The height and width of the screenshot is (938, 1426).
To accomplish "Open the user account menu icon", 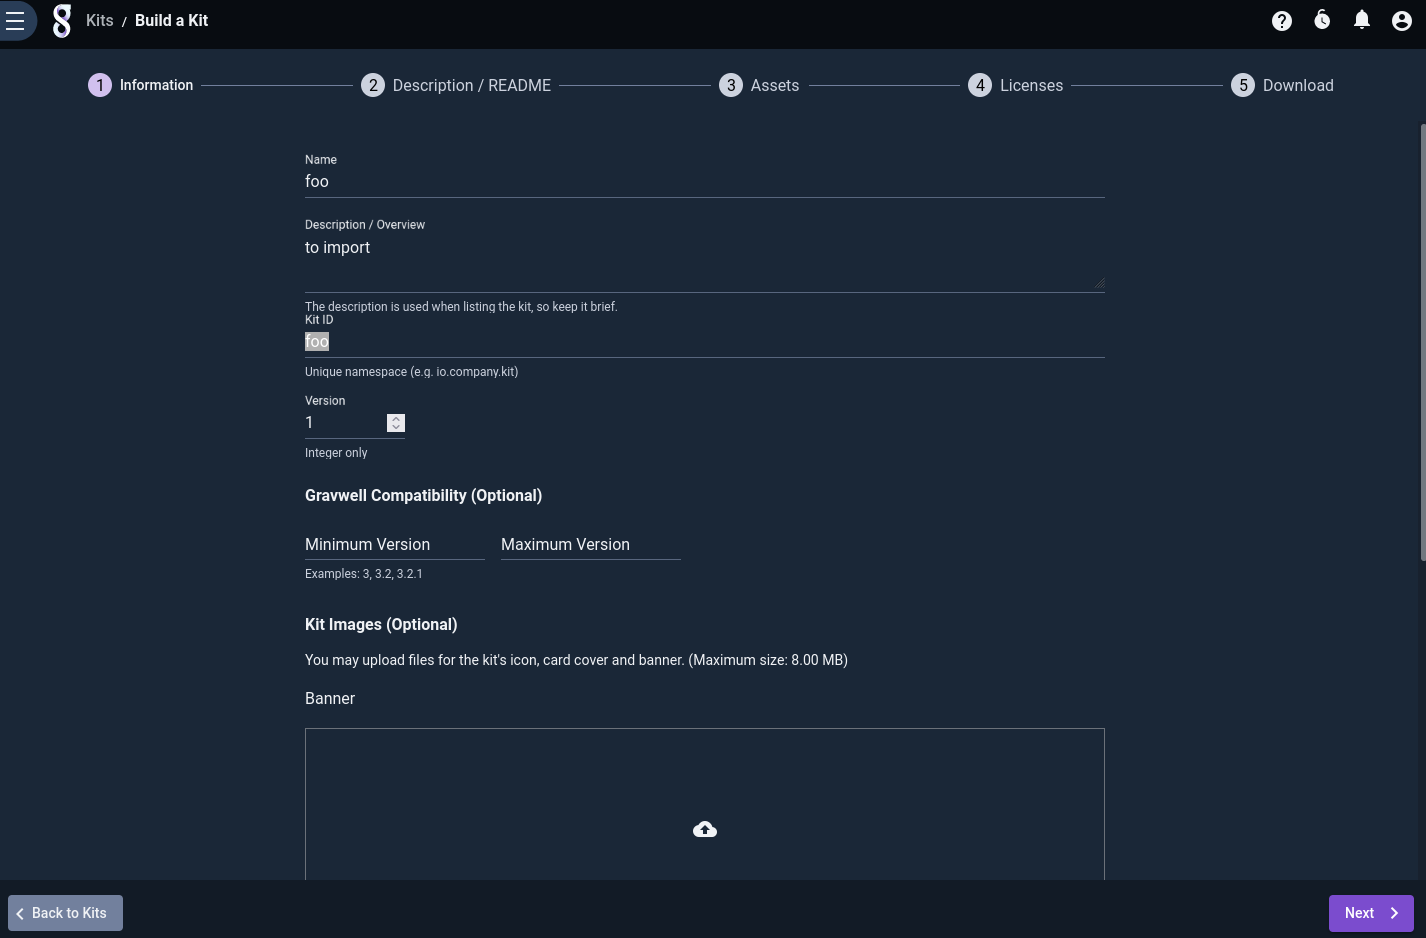I will pos(1401,21).
